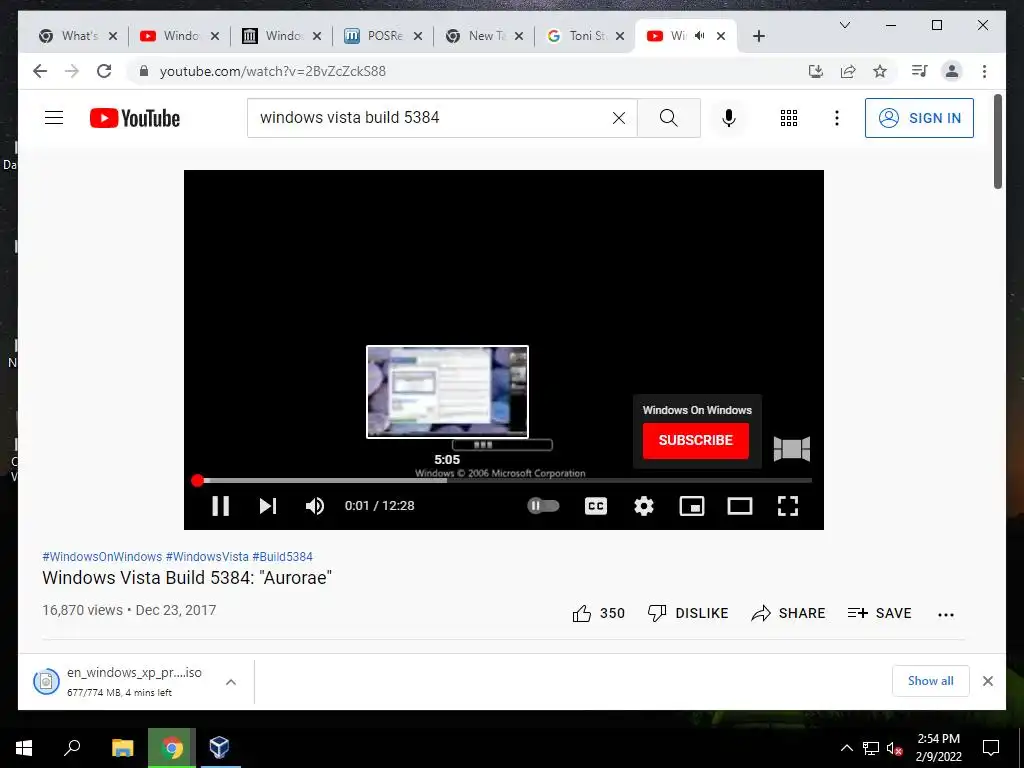This screenshot has width=1024, height=768.
Task: Mute site via tab speaker icon
Action: [699, 36]
